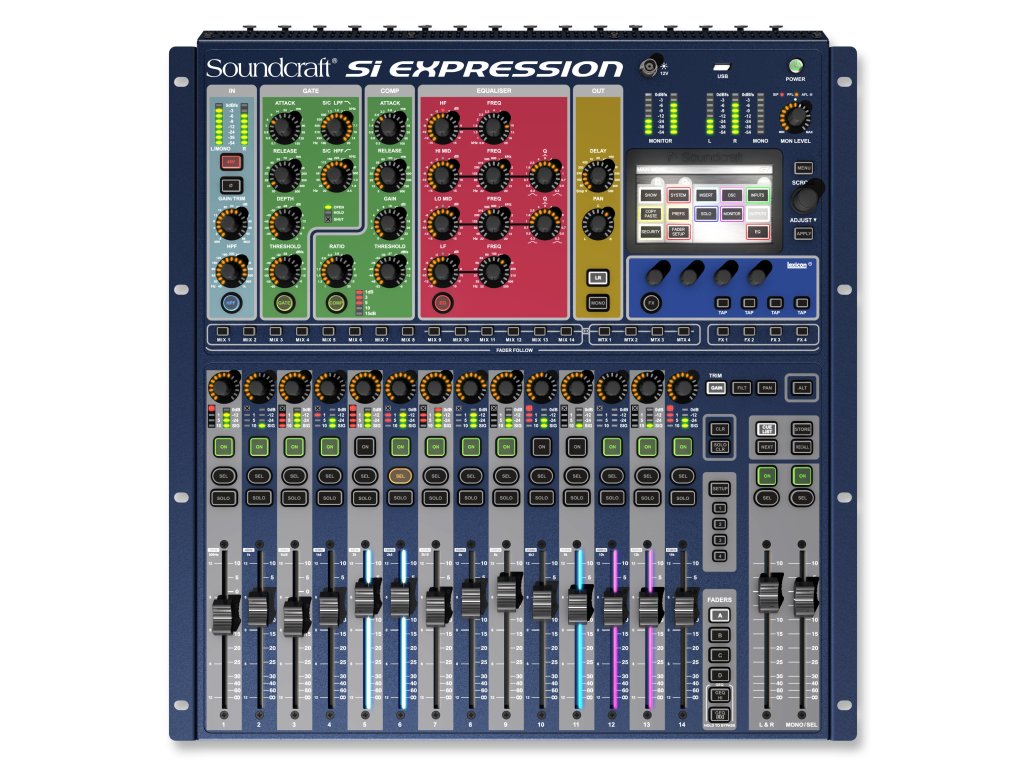This screenshot has height=768, width=1024.
Task: Select mute group key 1
Action: point(720,508)
